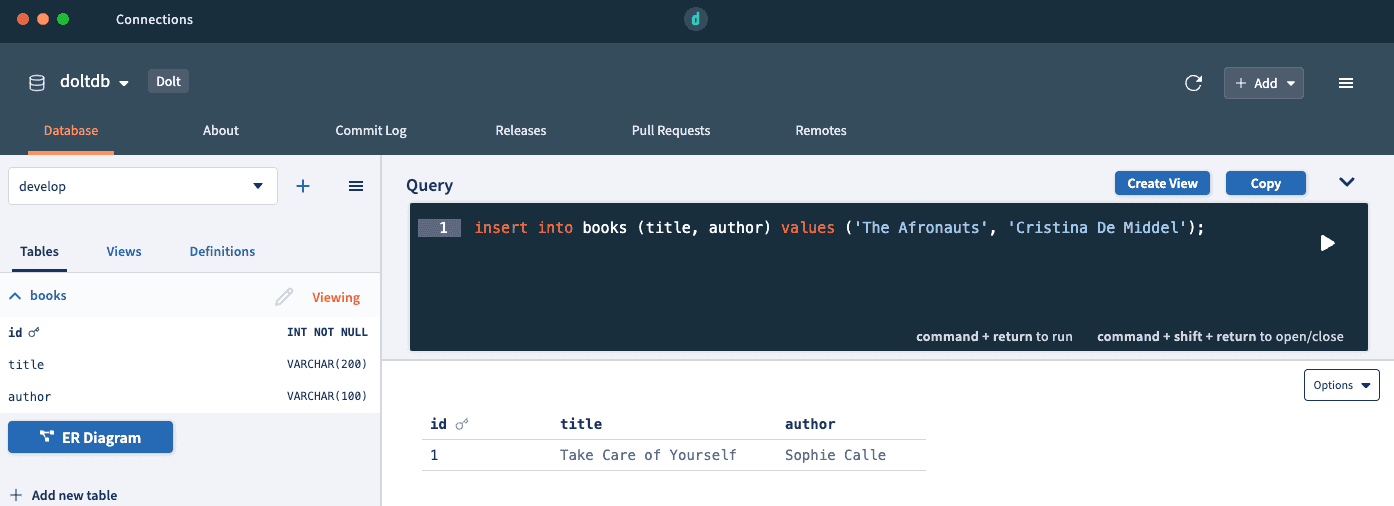The height and width of the screenshot is (506, 1394).
Task: Open the branch options menu icon
Action: [x=355, y=186]
